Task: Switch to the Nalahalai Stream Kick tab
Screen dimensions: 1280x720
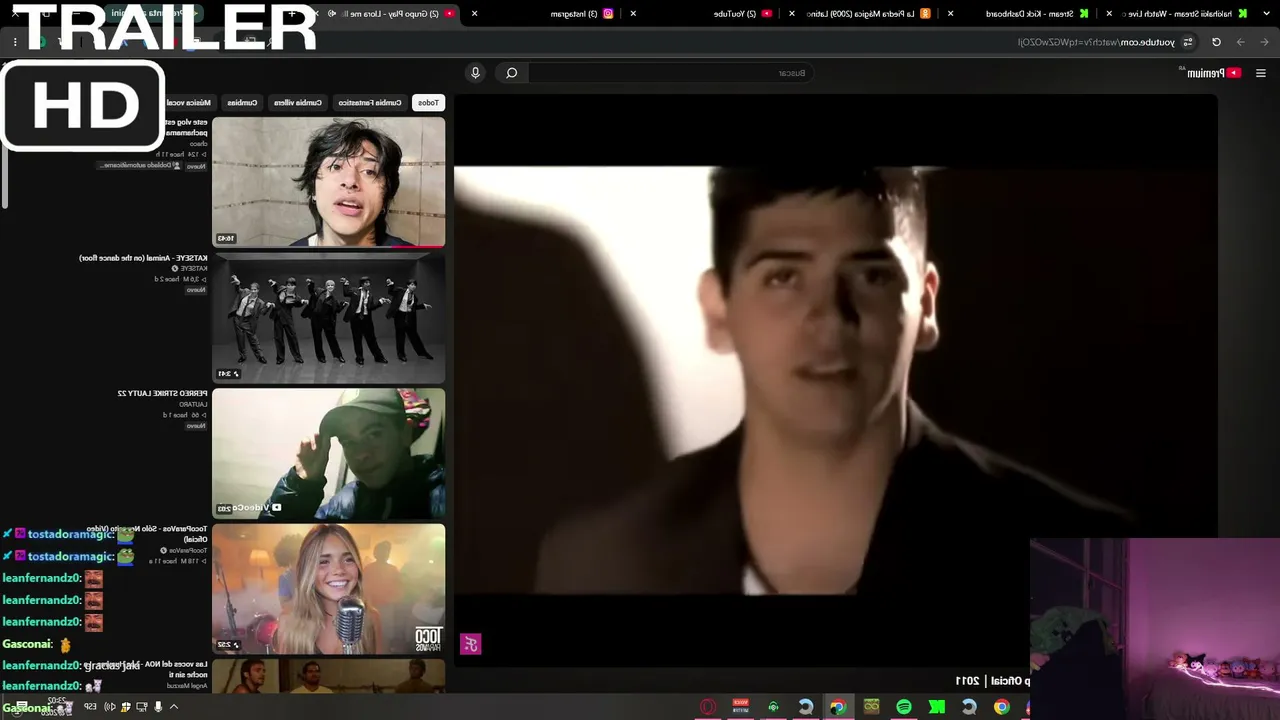Action: 1185,14
